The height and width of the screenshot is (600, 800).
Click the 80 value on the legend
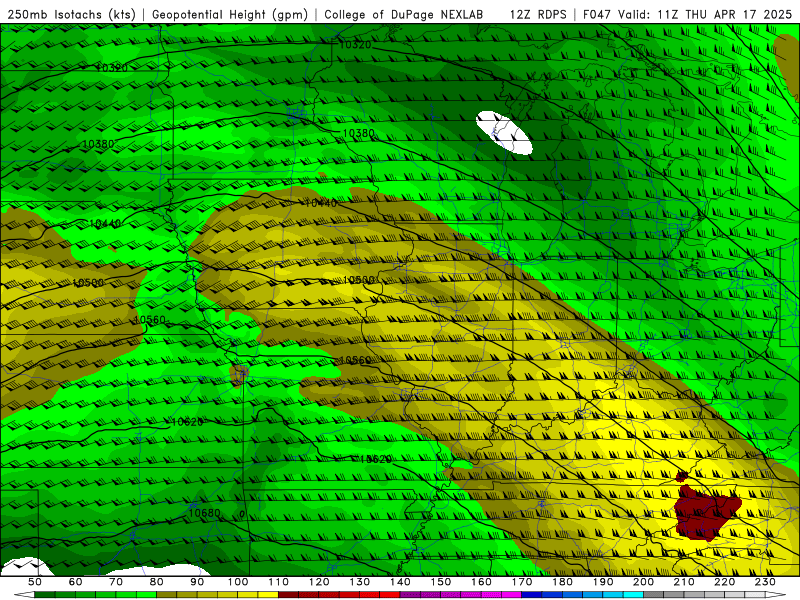pos(157,582)
